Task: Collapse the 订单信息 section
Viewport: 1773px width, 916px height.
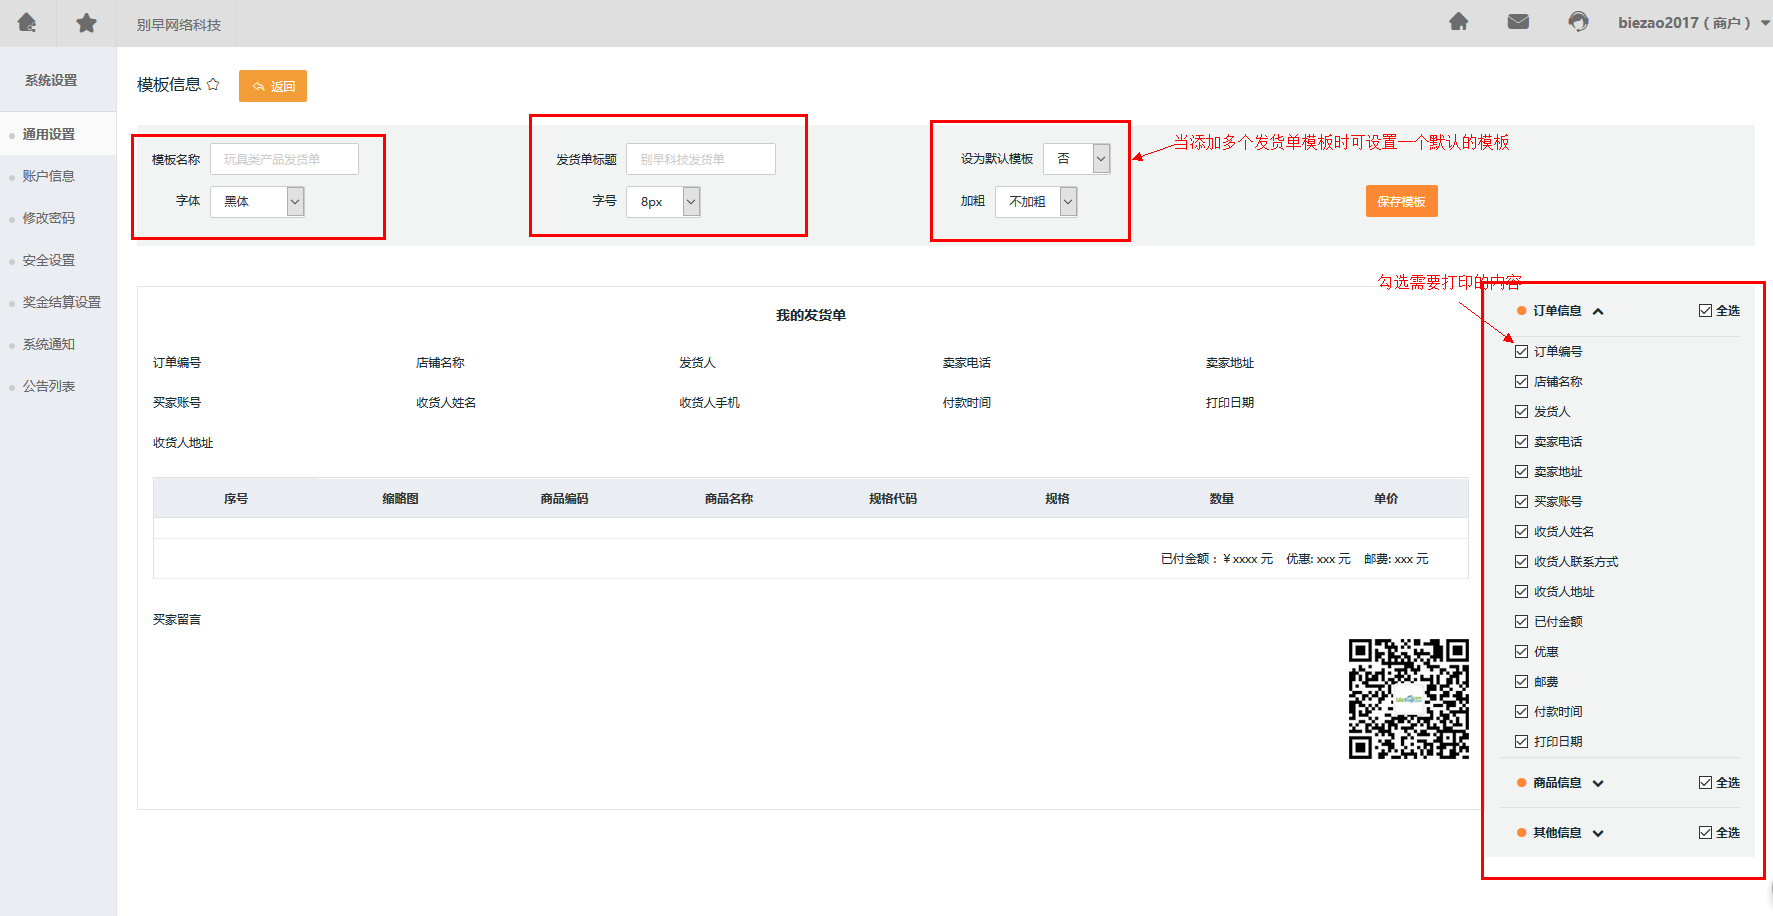Action: coord(1598,311)
